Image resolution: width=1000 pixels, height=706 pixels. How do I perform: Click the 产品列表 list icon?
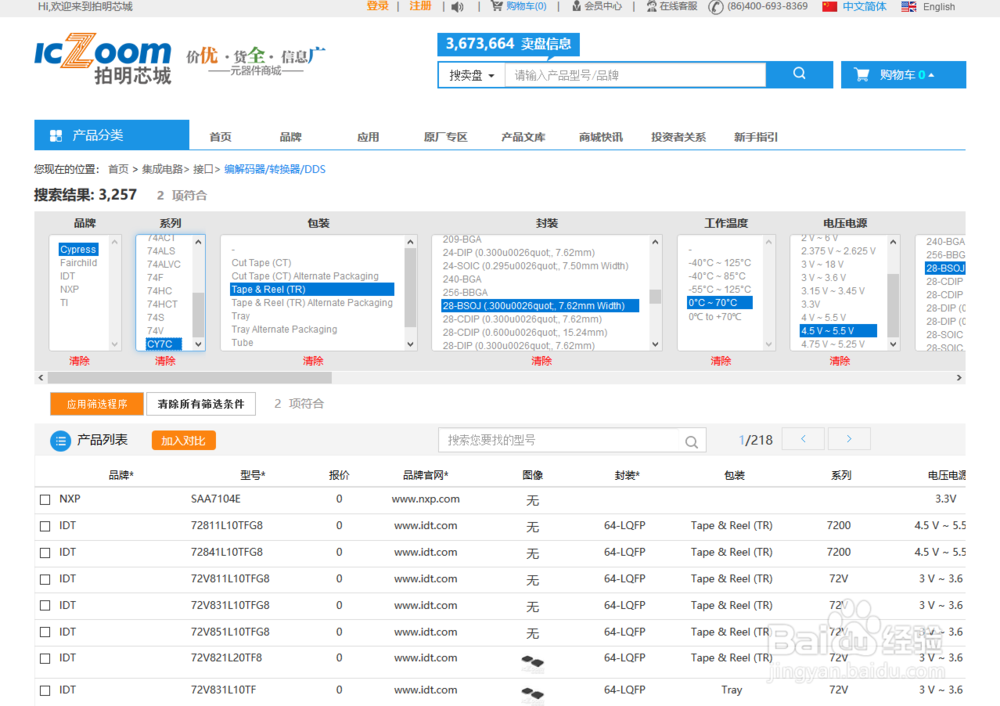click(61, 441)
